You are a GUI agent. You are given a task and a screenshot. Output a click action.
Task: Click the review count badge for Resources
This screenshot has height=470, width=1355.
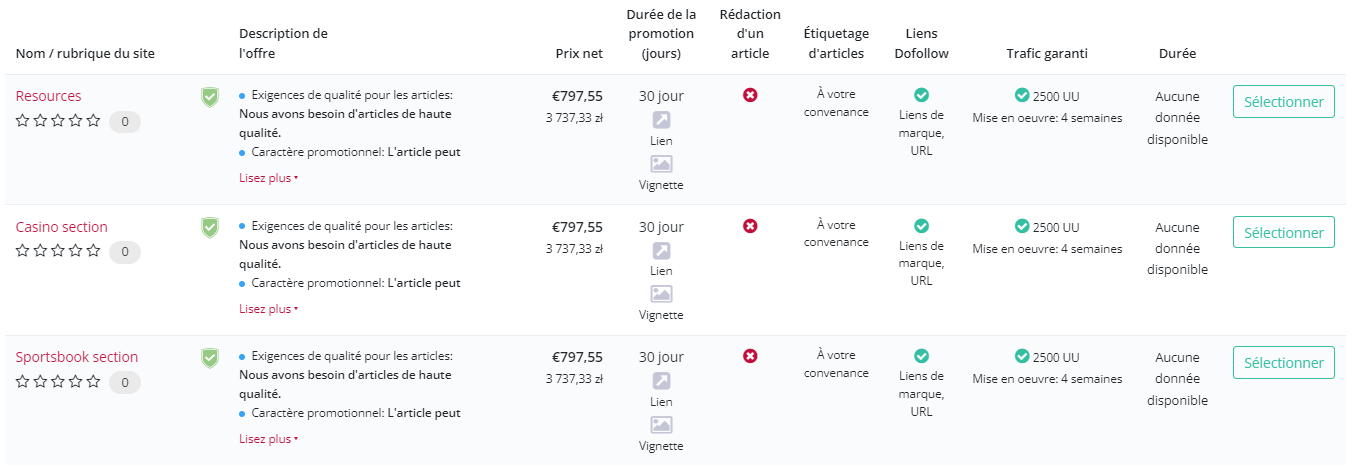[x=125, y=122]
